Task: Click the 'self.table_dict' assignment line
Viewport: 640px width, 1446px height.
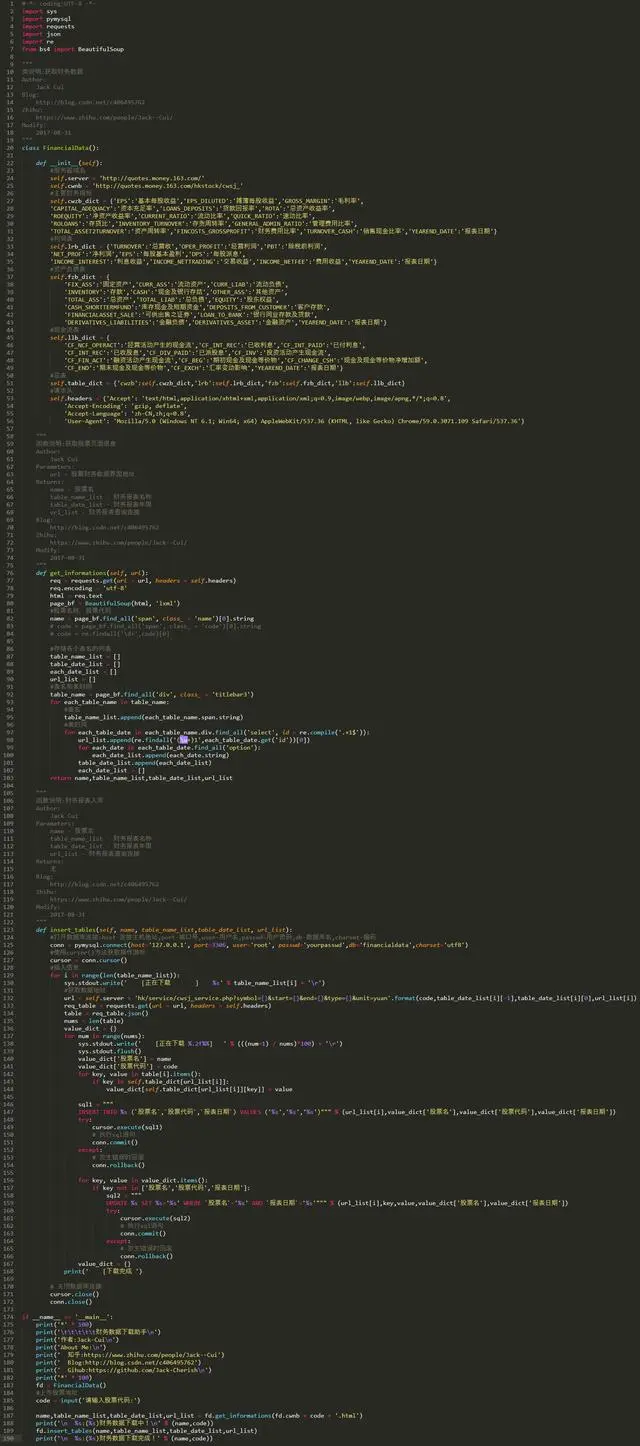Action: pos(228,382)
